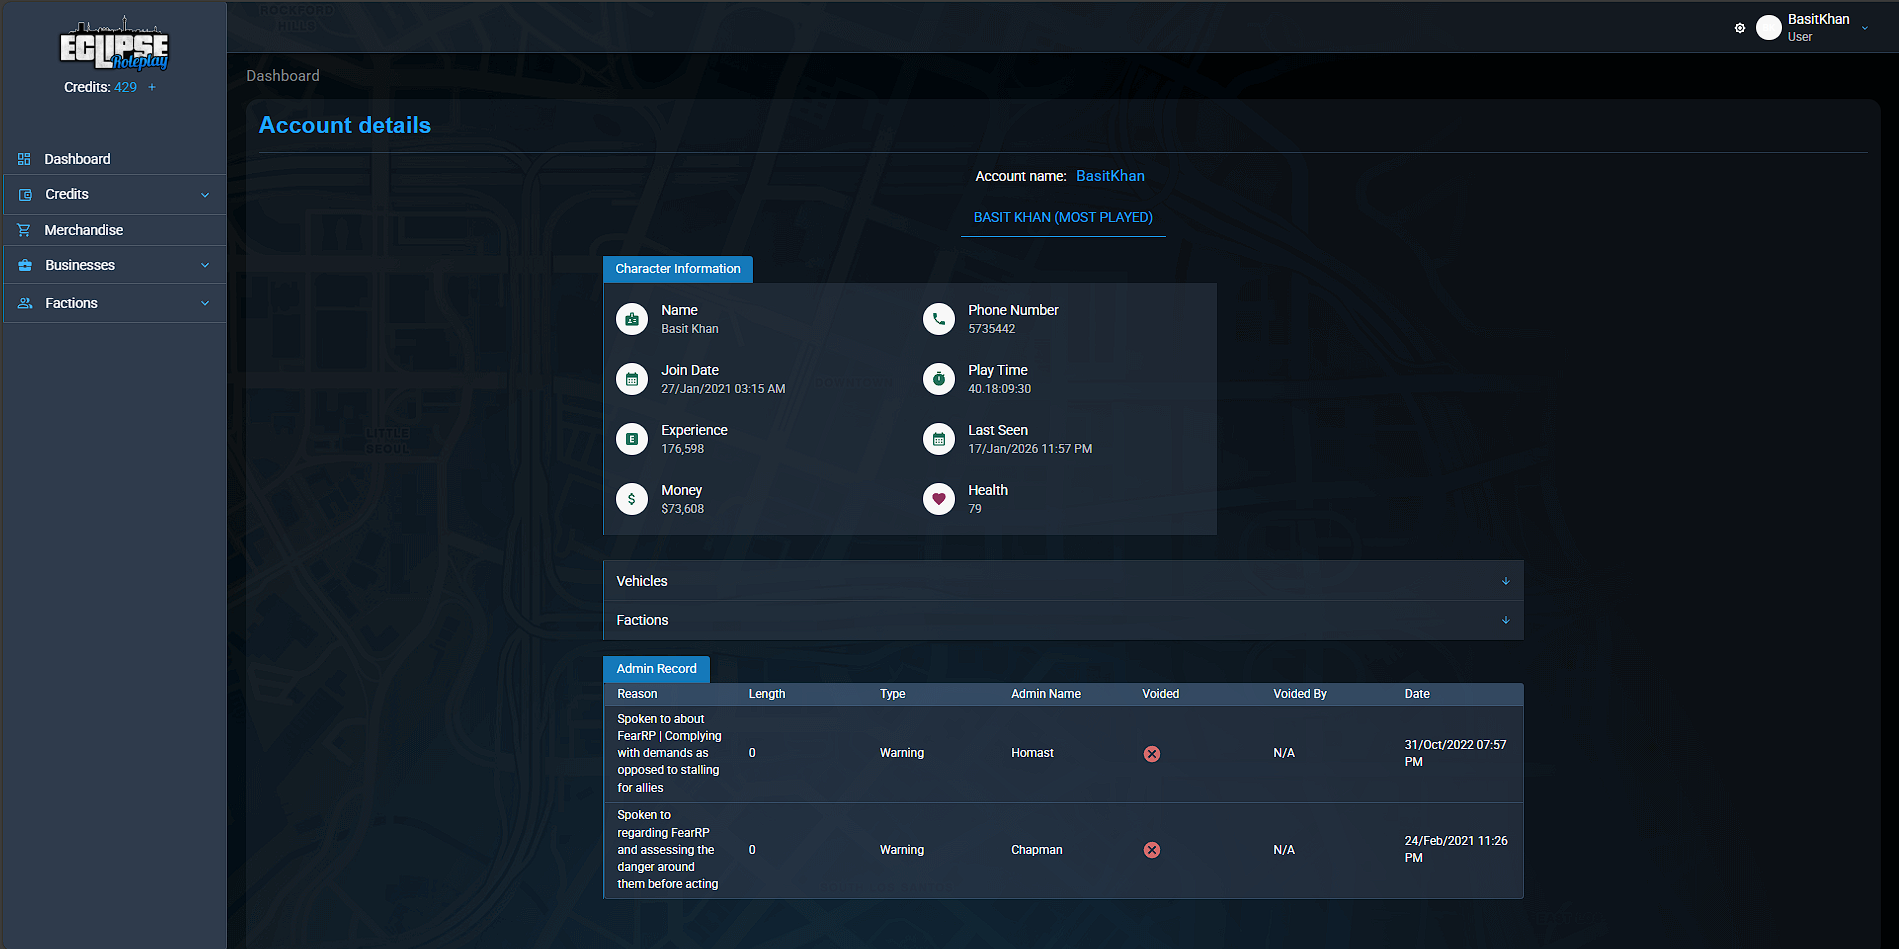The height and width of the screenshot is (949, 1899).
Task: Expand the Credits sidebar menu chevron
Action: (205, 195)
